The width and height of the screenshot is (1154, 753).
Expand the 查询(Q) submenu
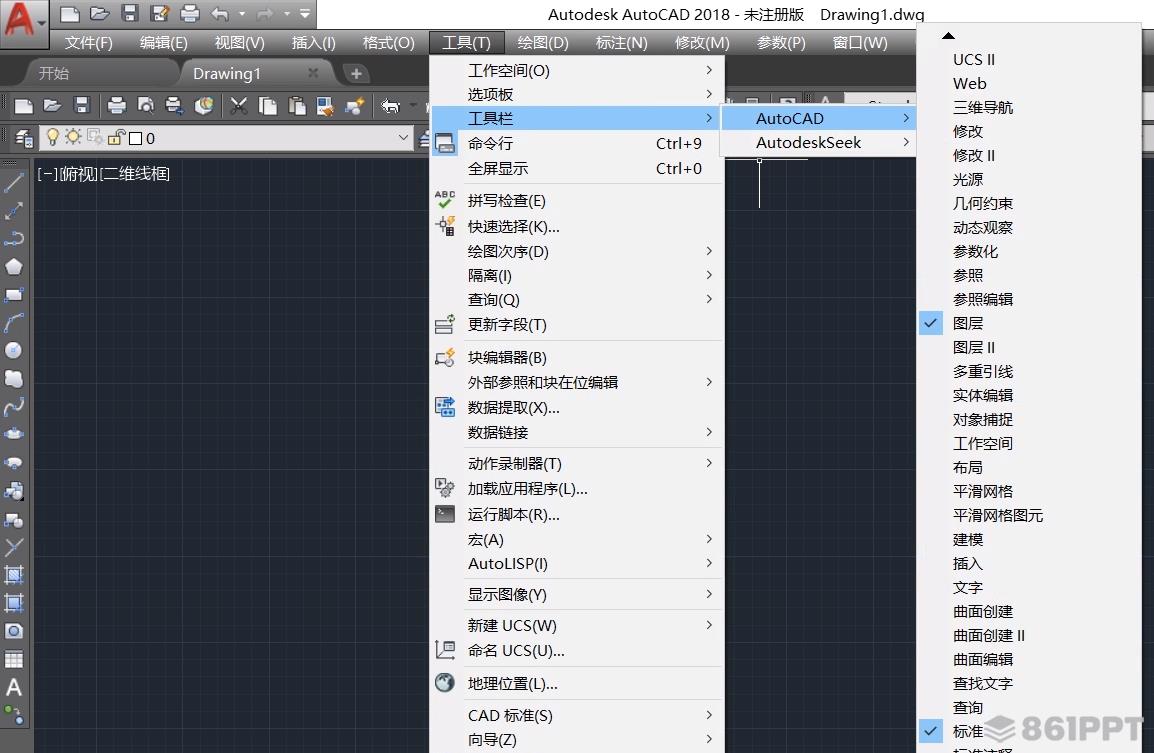point(577,299)
